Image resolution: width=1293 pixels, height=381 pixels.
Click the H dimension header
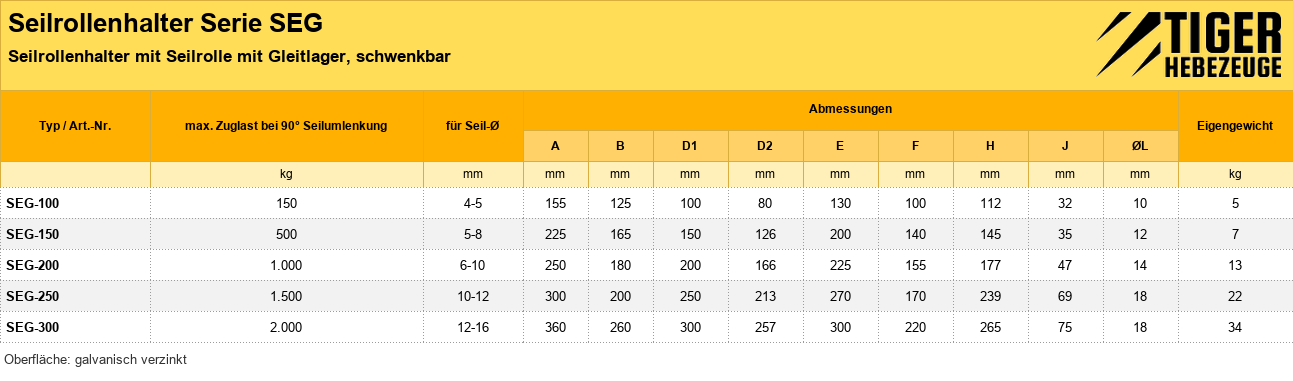click(x=990, y=146)
